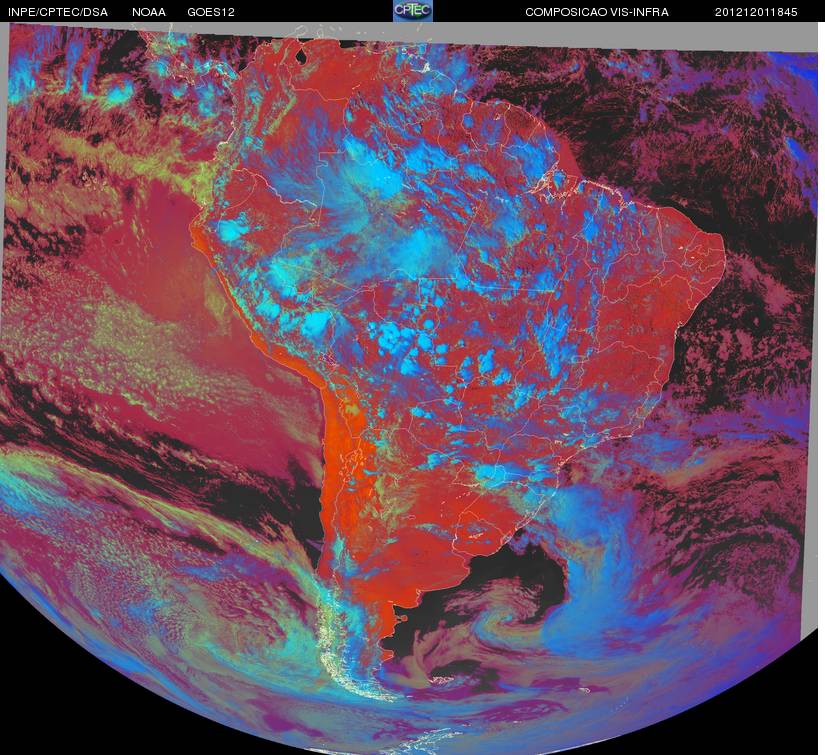Click the INPE/CPTEC/DSA header text
Viewport: 825px width, 755px height.
[58, 12]
